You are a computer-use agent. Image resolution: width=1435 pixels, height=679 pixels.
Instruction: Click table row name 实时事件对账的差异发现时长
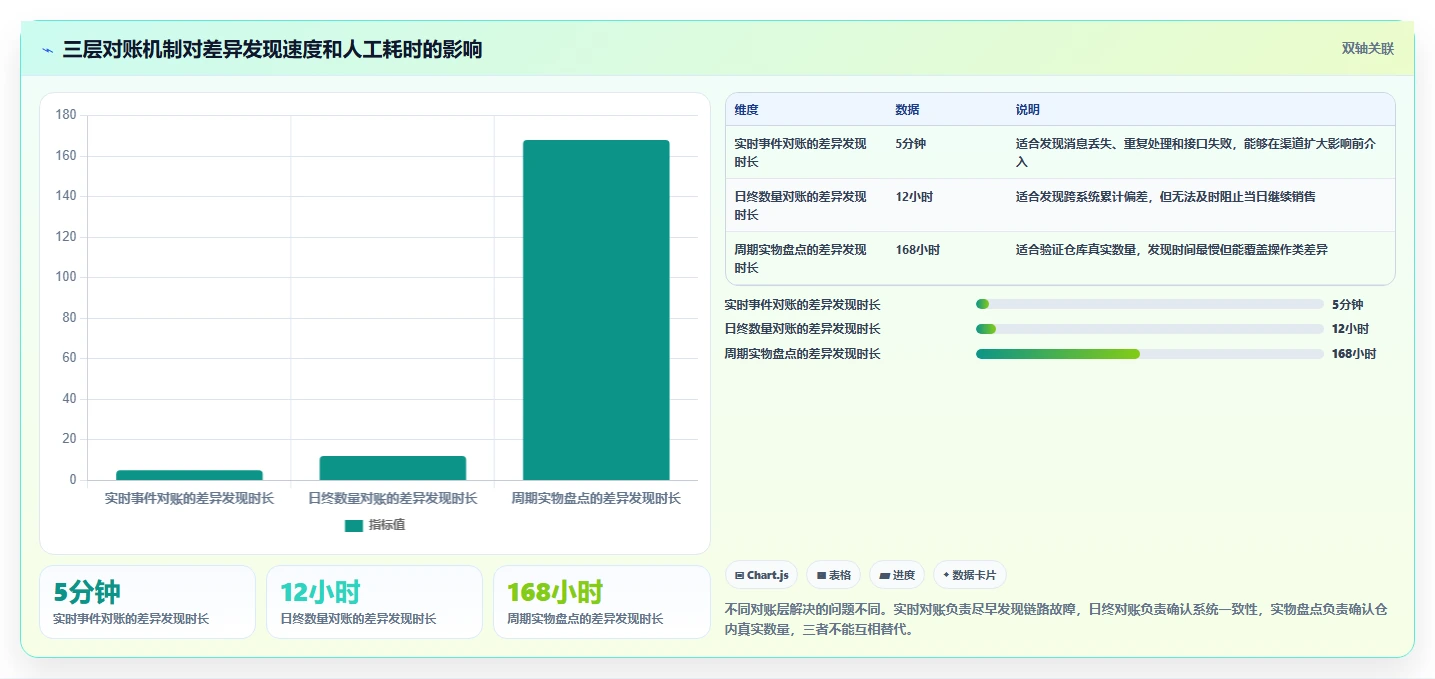801,152
